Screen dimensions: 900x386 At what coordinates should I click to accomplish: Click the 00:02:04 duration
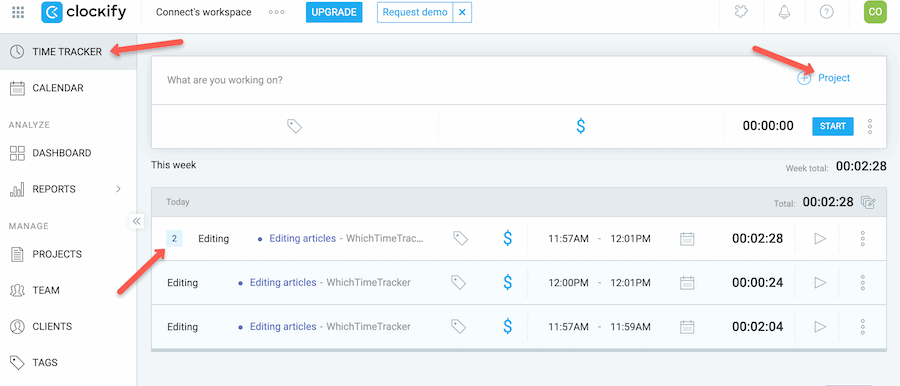757,327
